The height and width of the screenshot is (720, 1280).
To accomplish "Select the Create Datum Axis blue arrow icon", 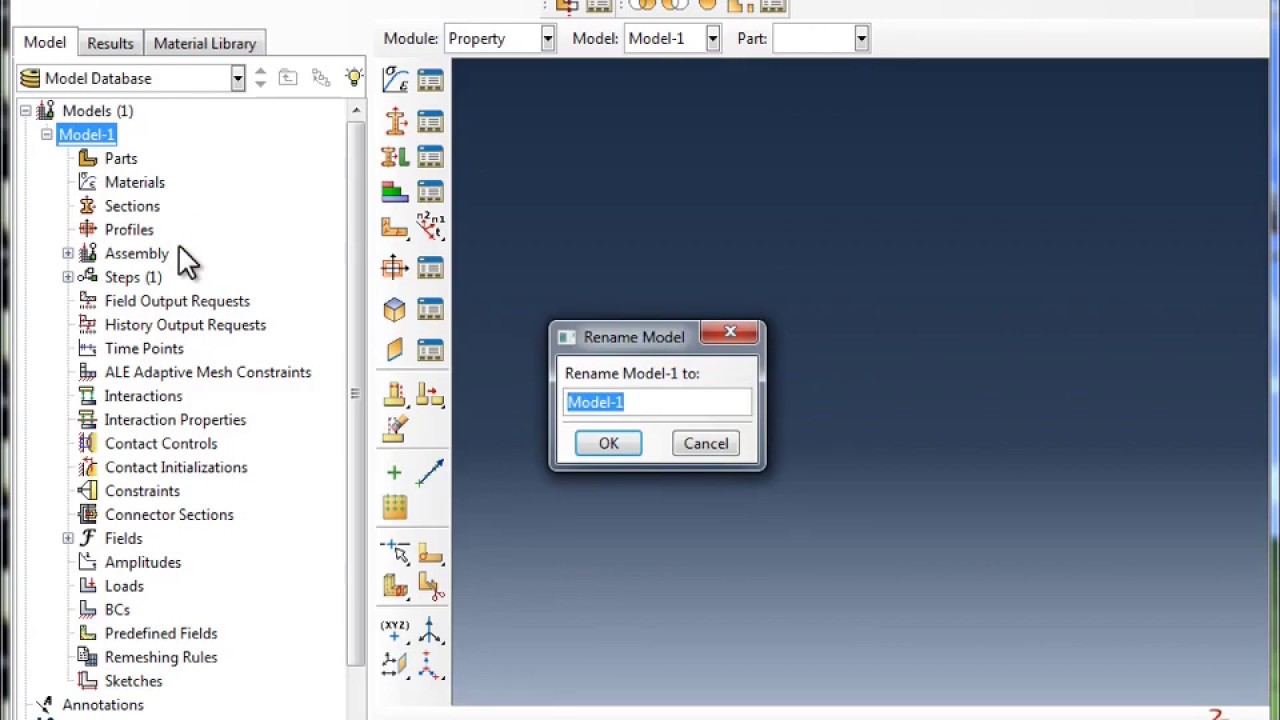I will [430, 473].
